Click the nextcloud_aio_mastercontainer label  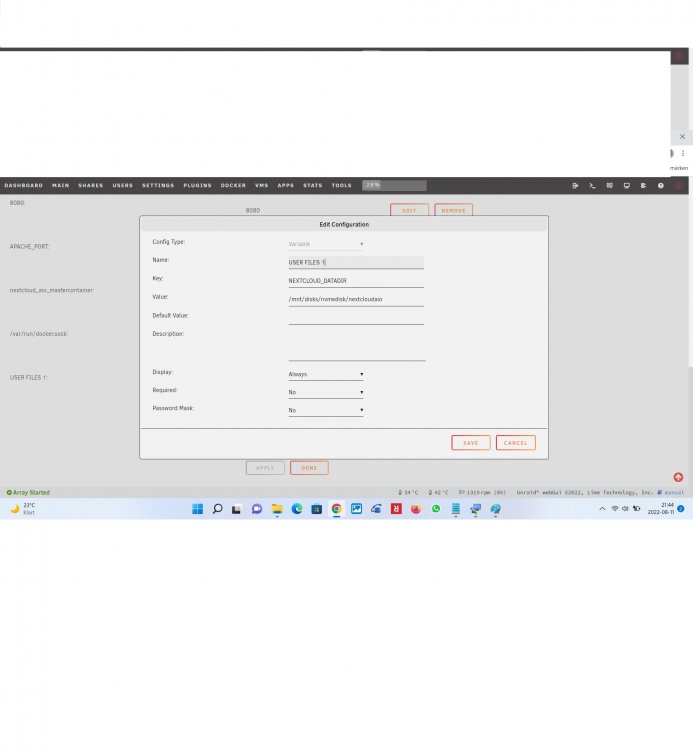tap(52, 290)
